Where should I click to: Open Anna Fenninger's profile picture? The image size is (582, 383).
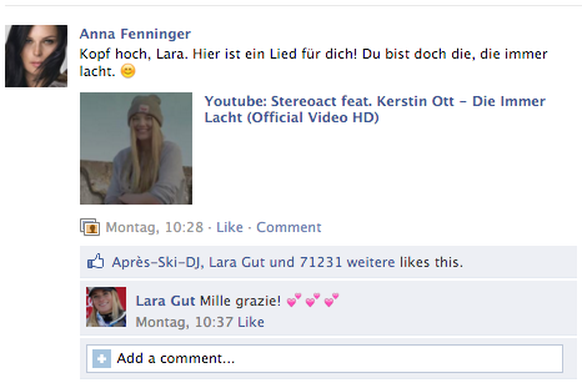36,56
